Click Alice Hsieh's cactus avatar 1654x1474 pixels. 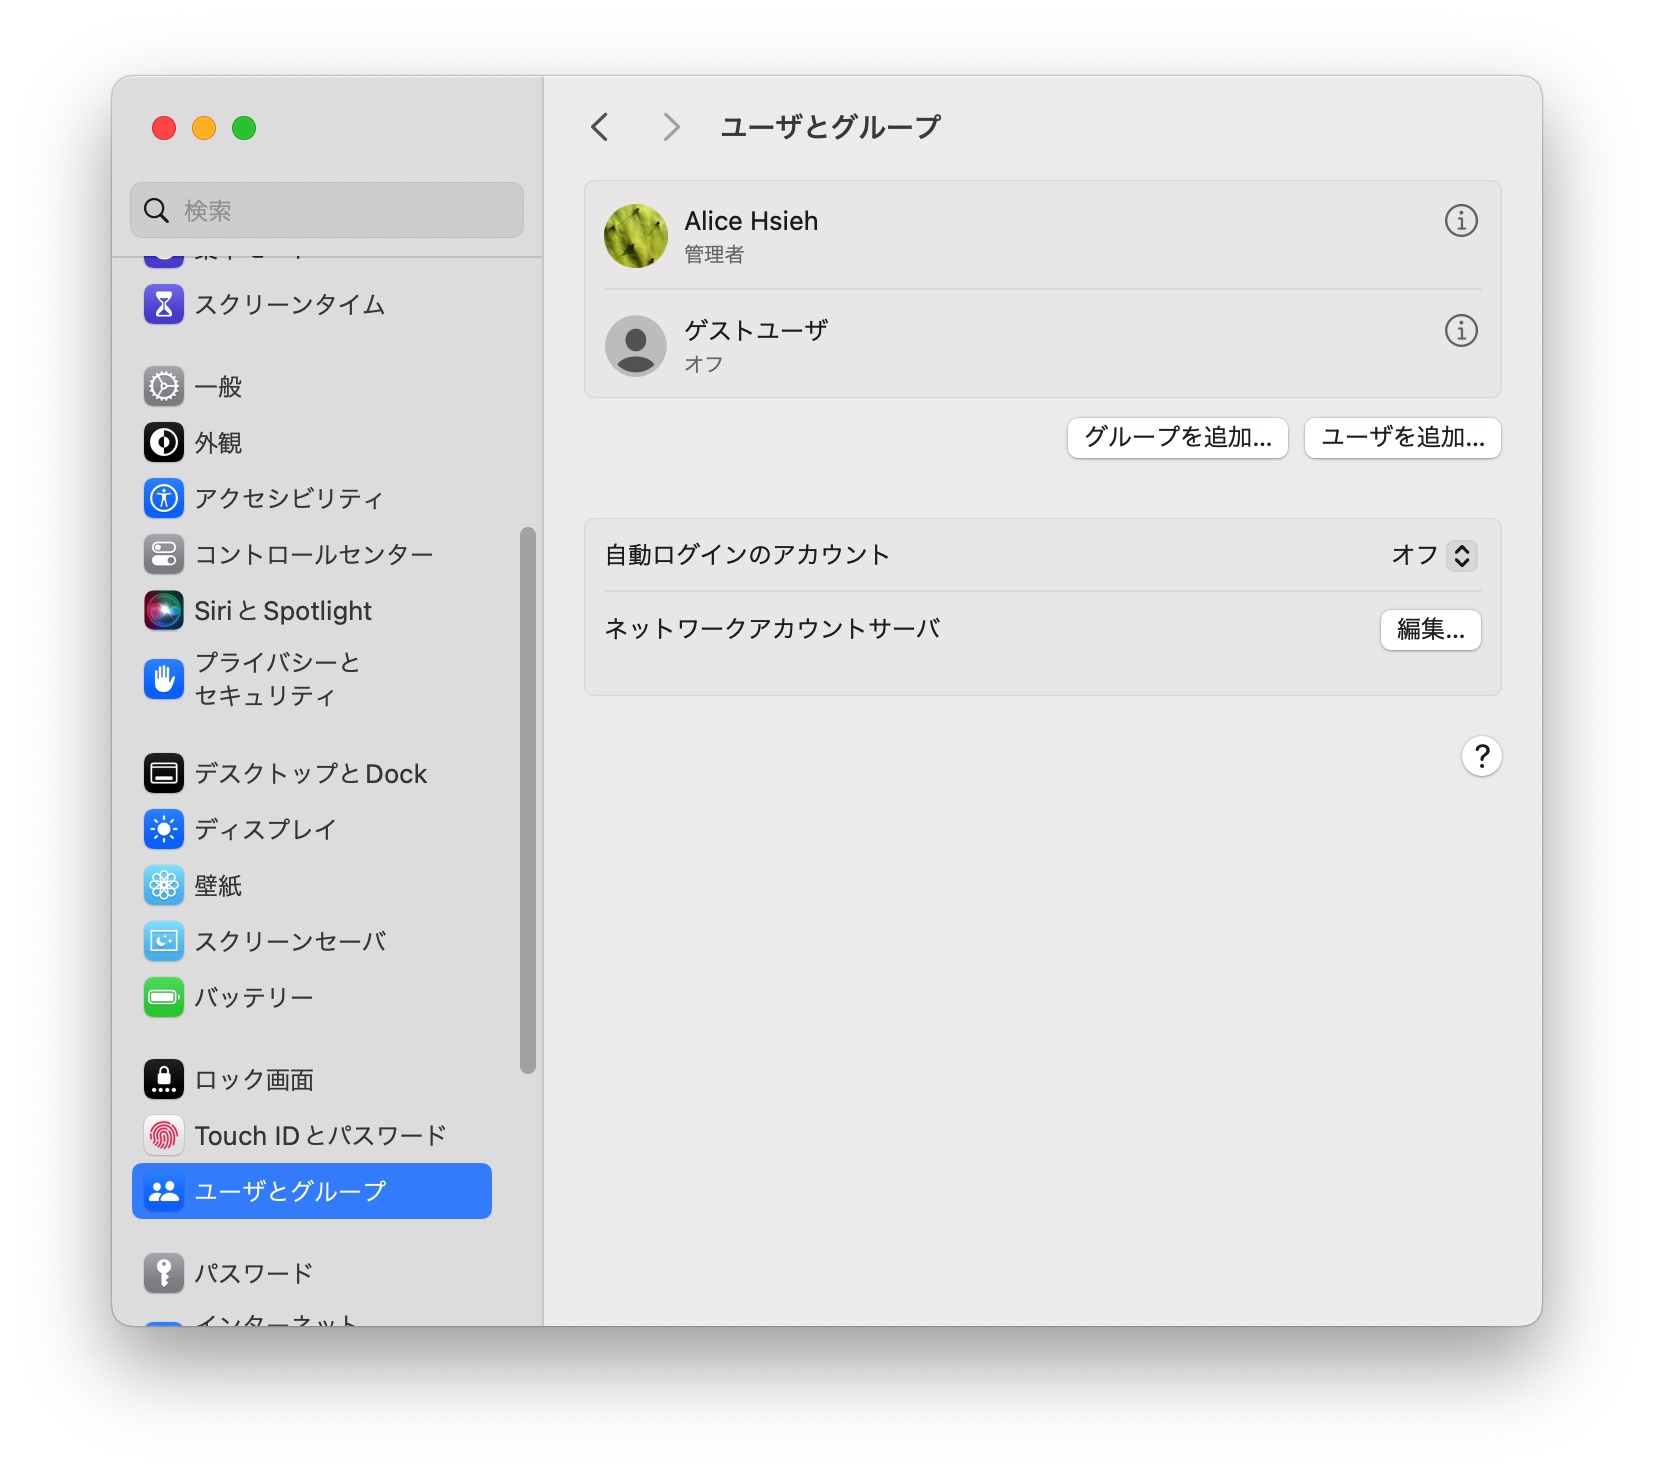(x=636, y=236)
